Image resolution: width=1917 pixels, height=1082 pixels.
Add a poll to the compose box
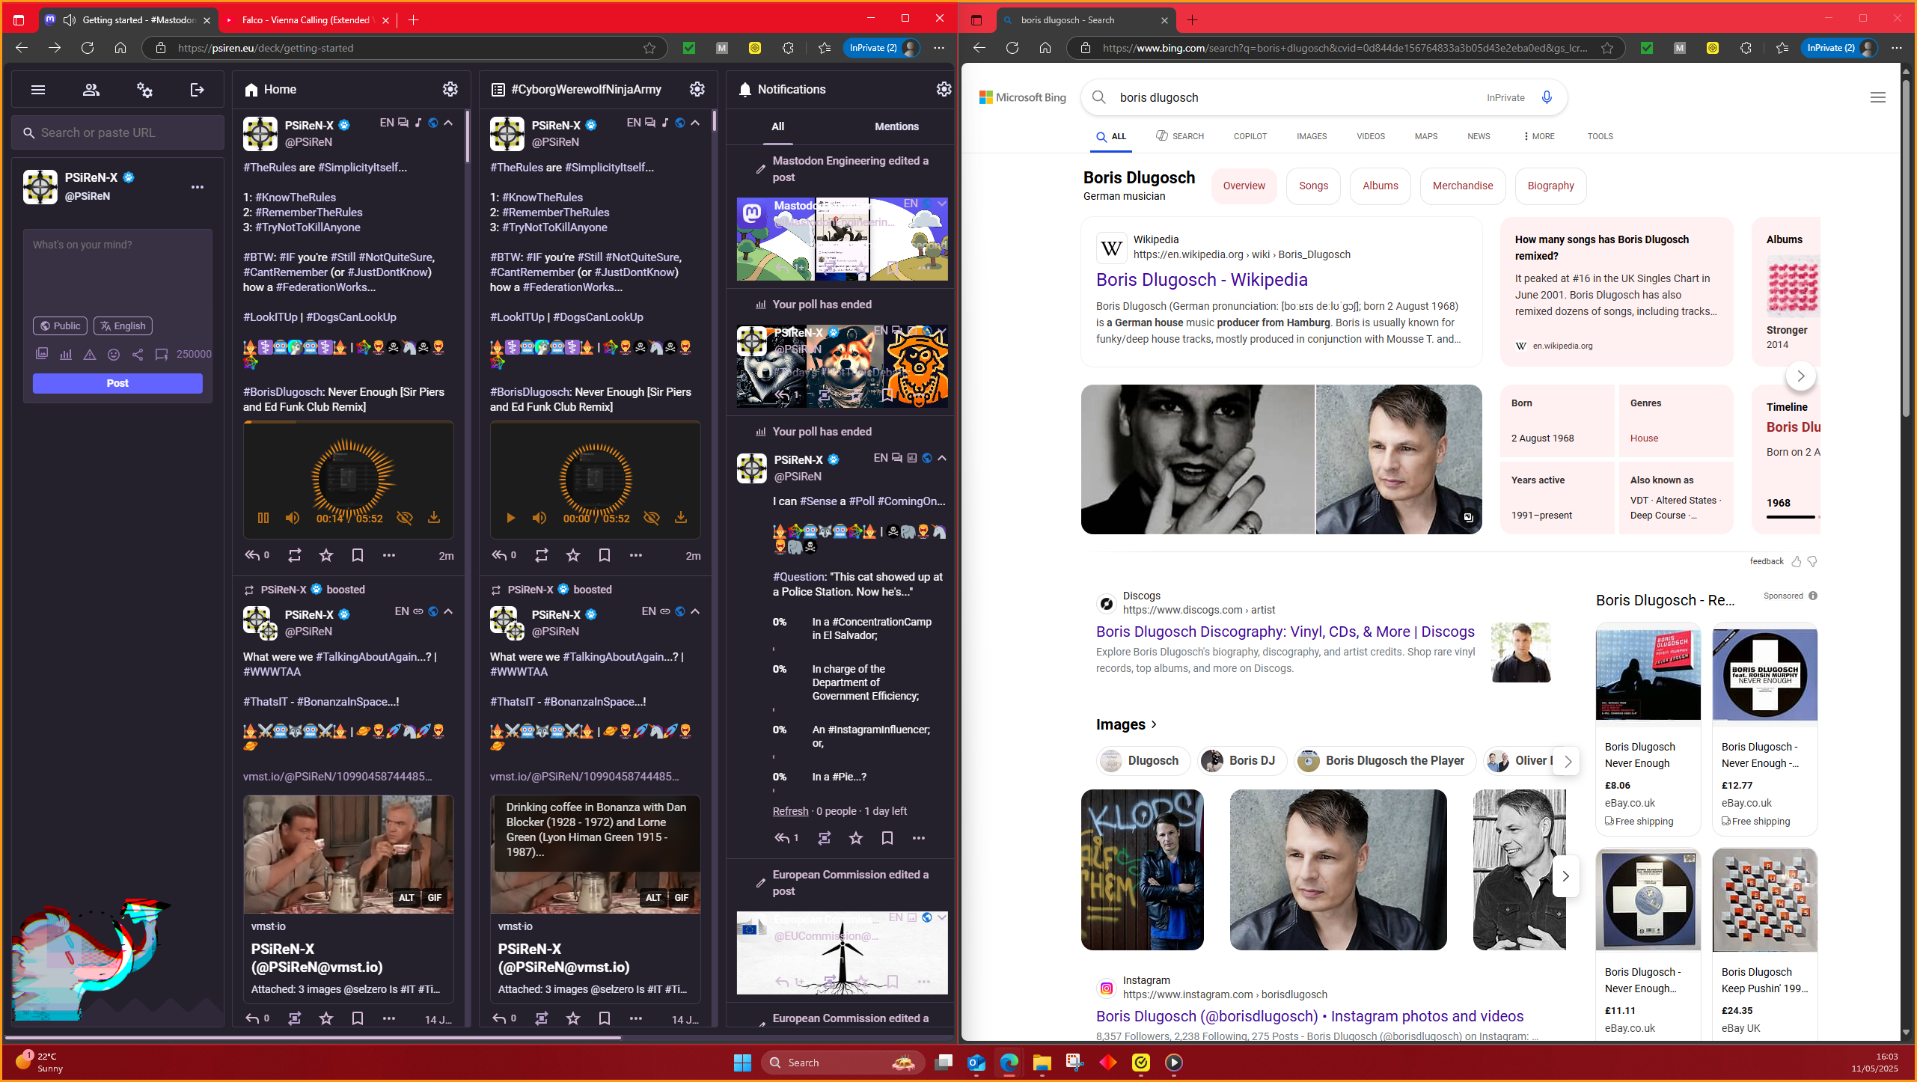coord(66,354)
